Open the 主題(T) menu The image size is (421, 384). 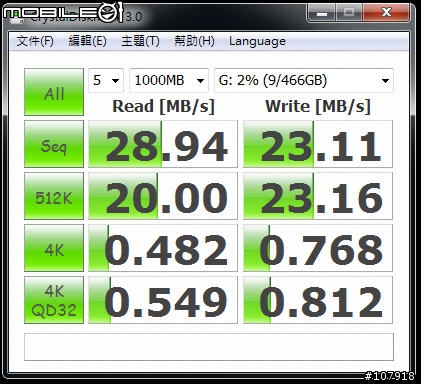click(140, 41)
